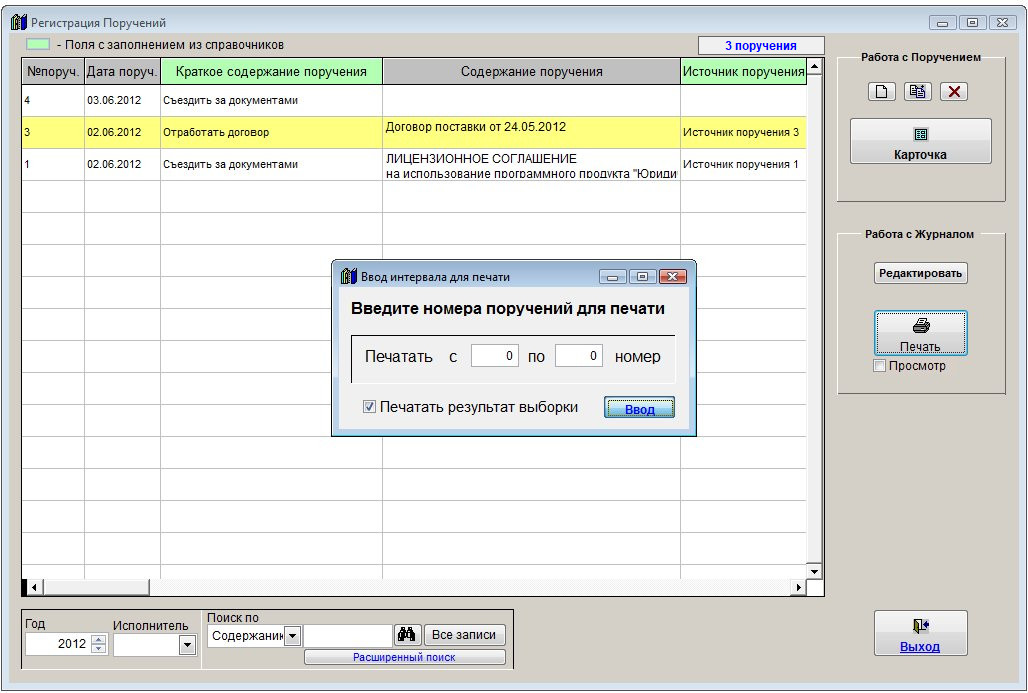
Task: Click the red X delete assignment icon
Action: point(954,92)
